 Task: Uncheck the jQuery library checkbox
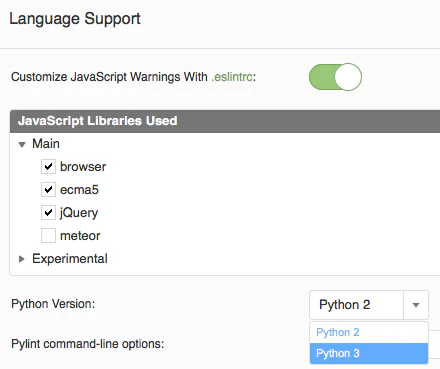click(48, 212)
